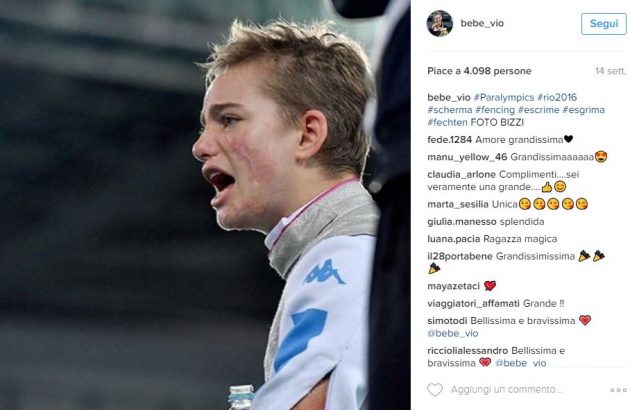Open the #scherma hashtag link
This screenshot has width=630, height=410.
point(450,110)
